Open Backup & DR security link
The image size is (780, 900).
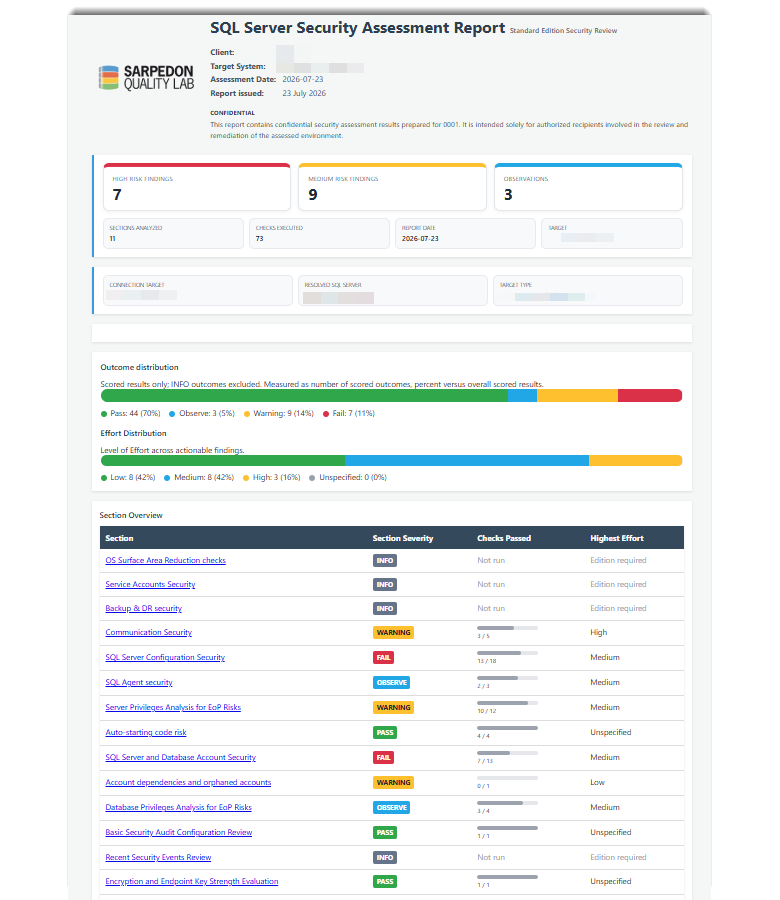pyautogui.click(x=143, y=608)
